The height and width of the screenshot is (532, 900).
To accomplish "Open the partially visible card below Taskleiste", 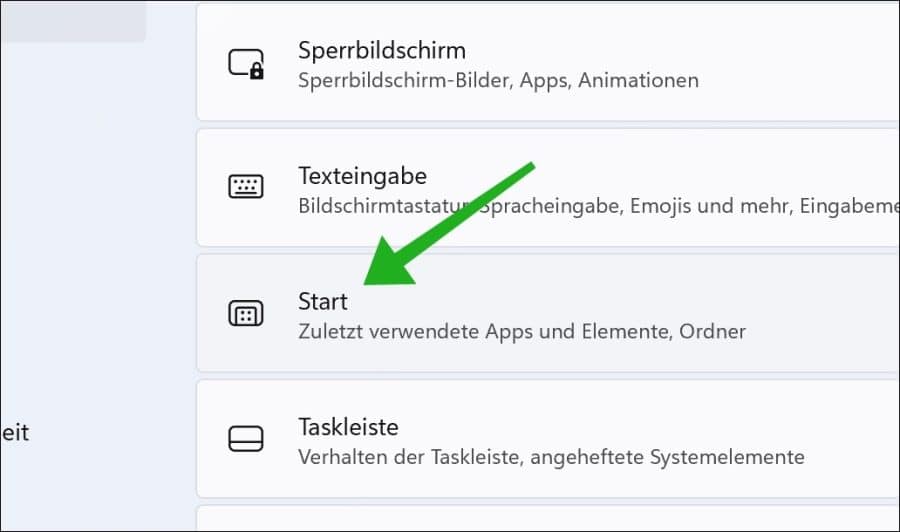I will pos(548,518).
